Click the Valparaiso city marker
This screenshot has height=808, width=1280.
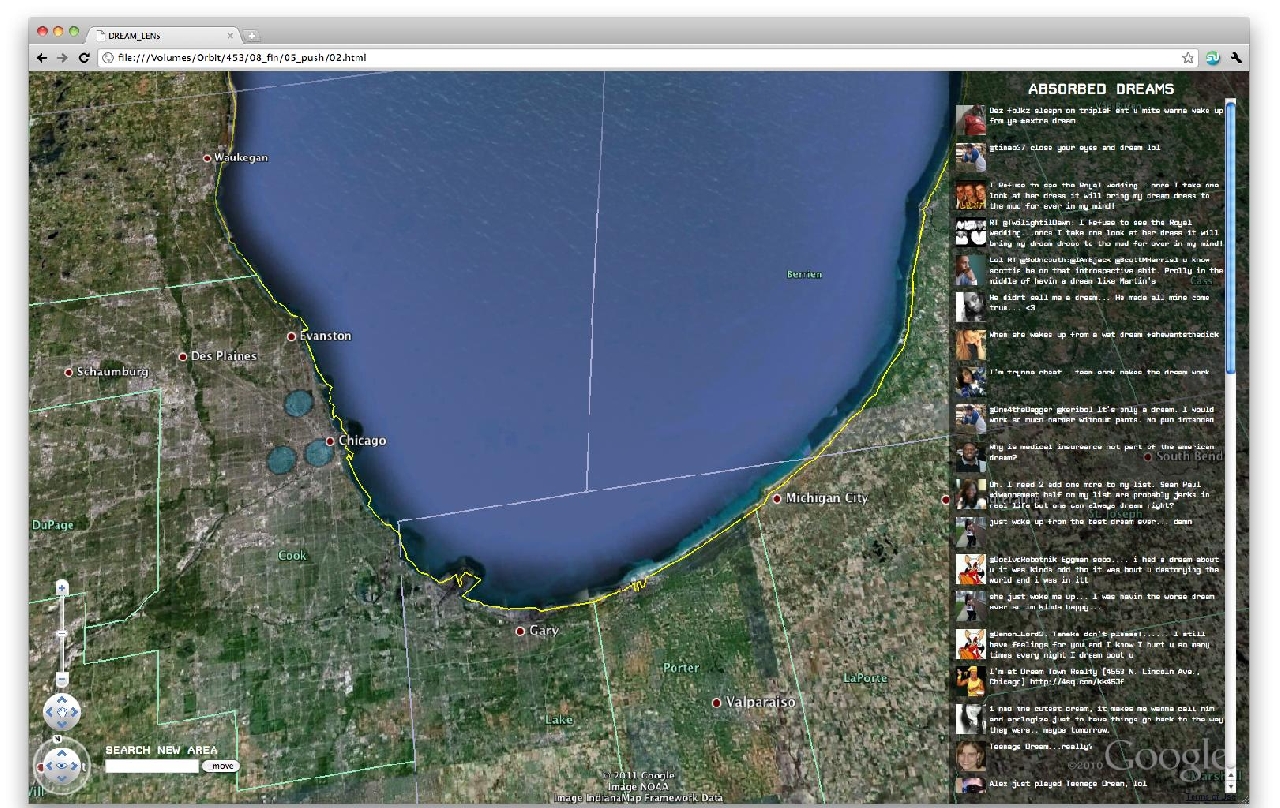tap(716, 703)
